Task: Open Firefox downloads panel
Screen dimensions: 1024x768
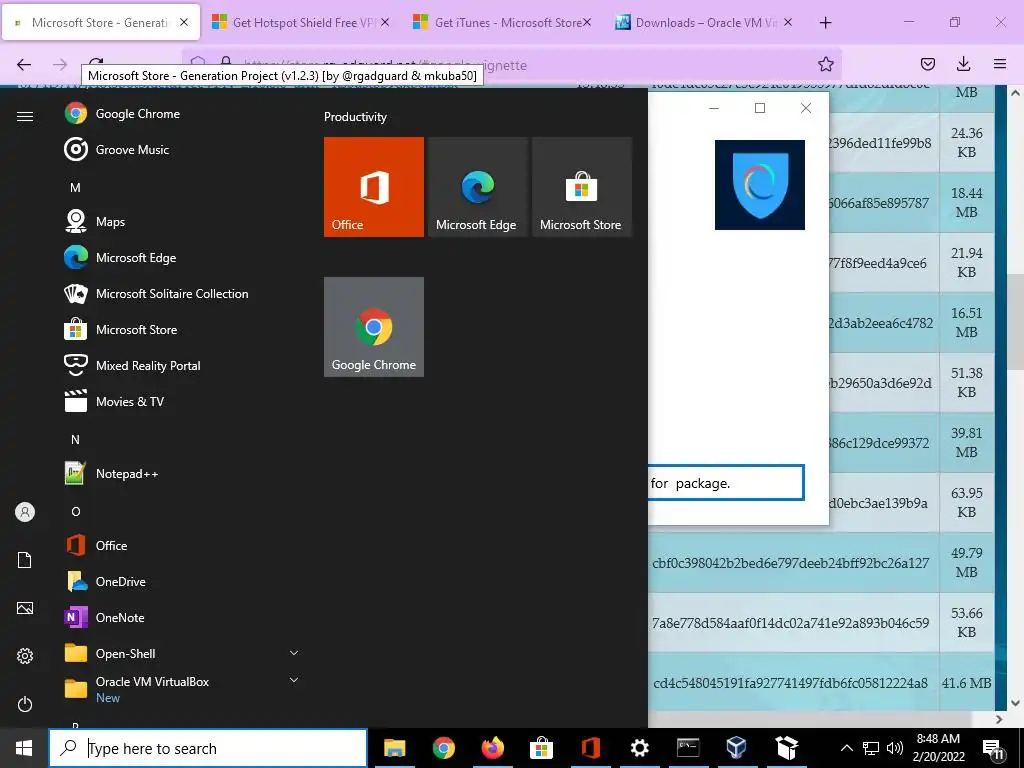Action: point(963,64)
